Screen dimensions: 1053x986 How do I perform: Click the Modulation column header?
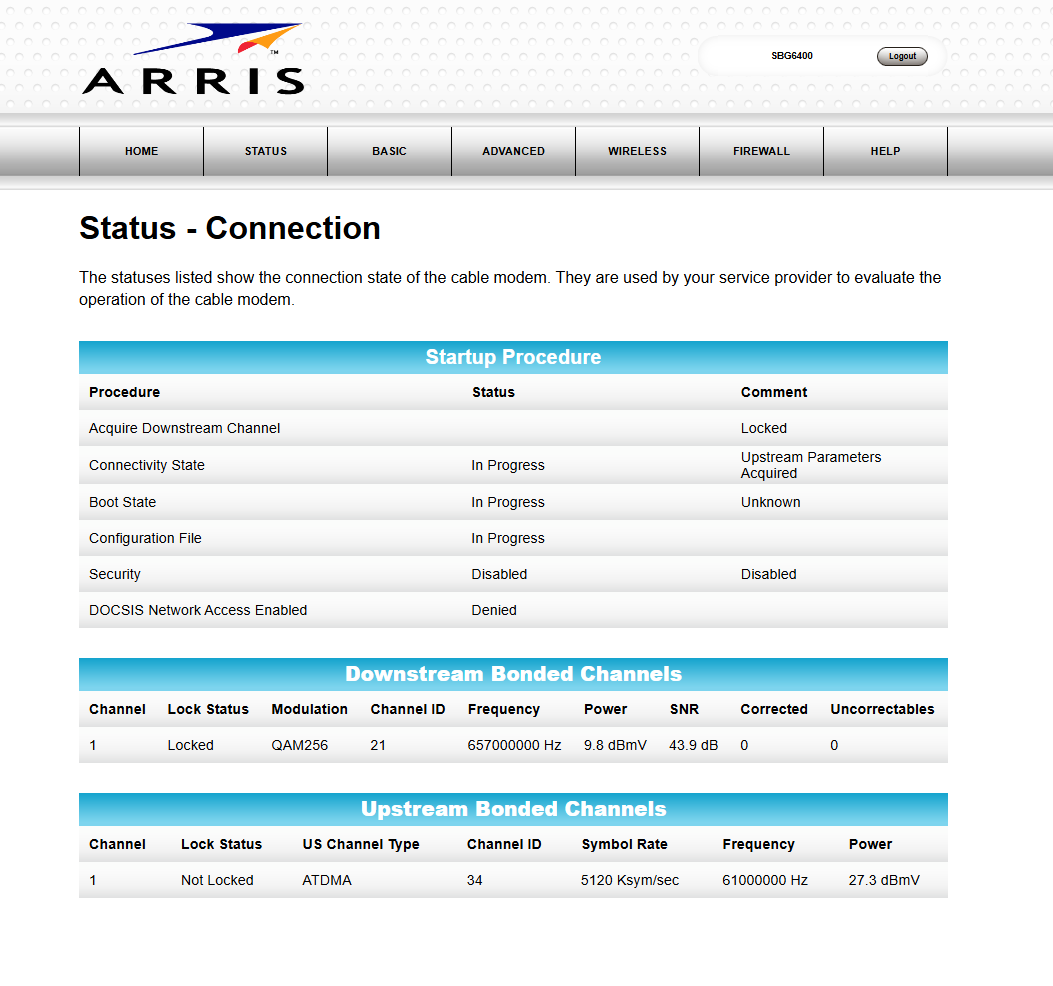point(310,709)
